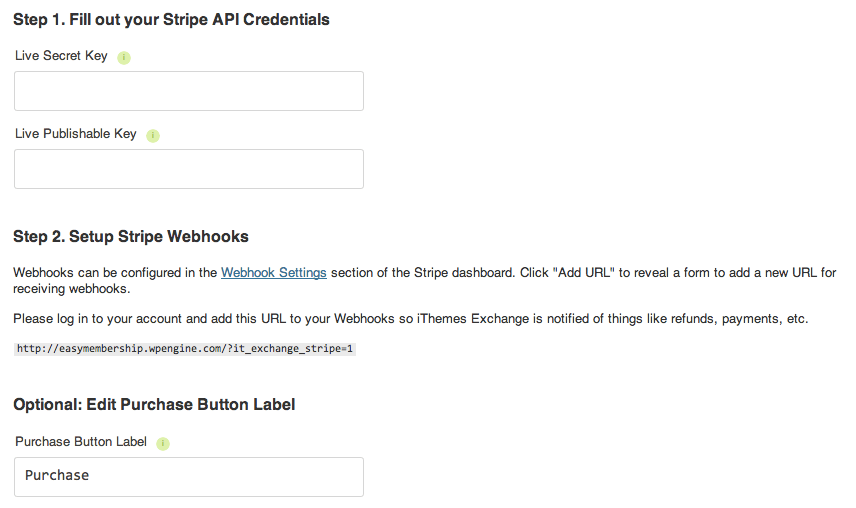This screenshot has height=508, width=856.
Task: Click the Purchase Button Label field label
Action: (80, 442)
